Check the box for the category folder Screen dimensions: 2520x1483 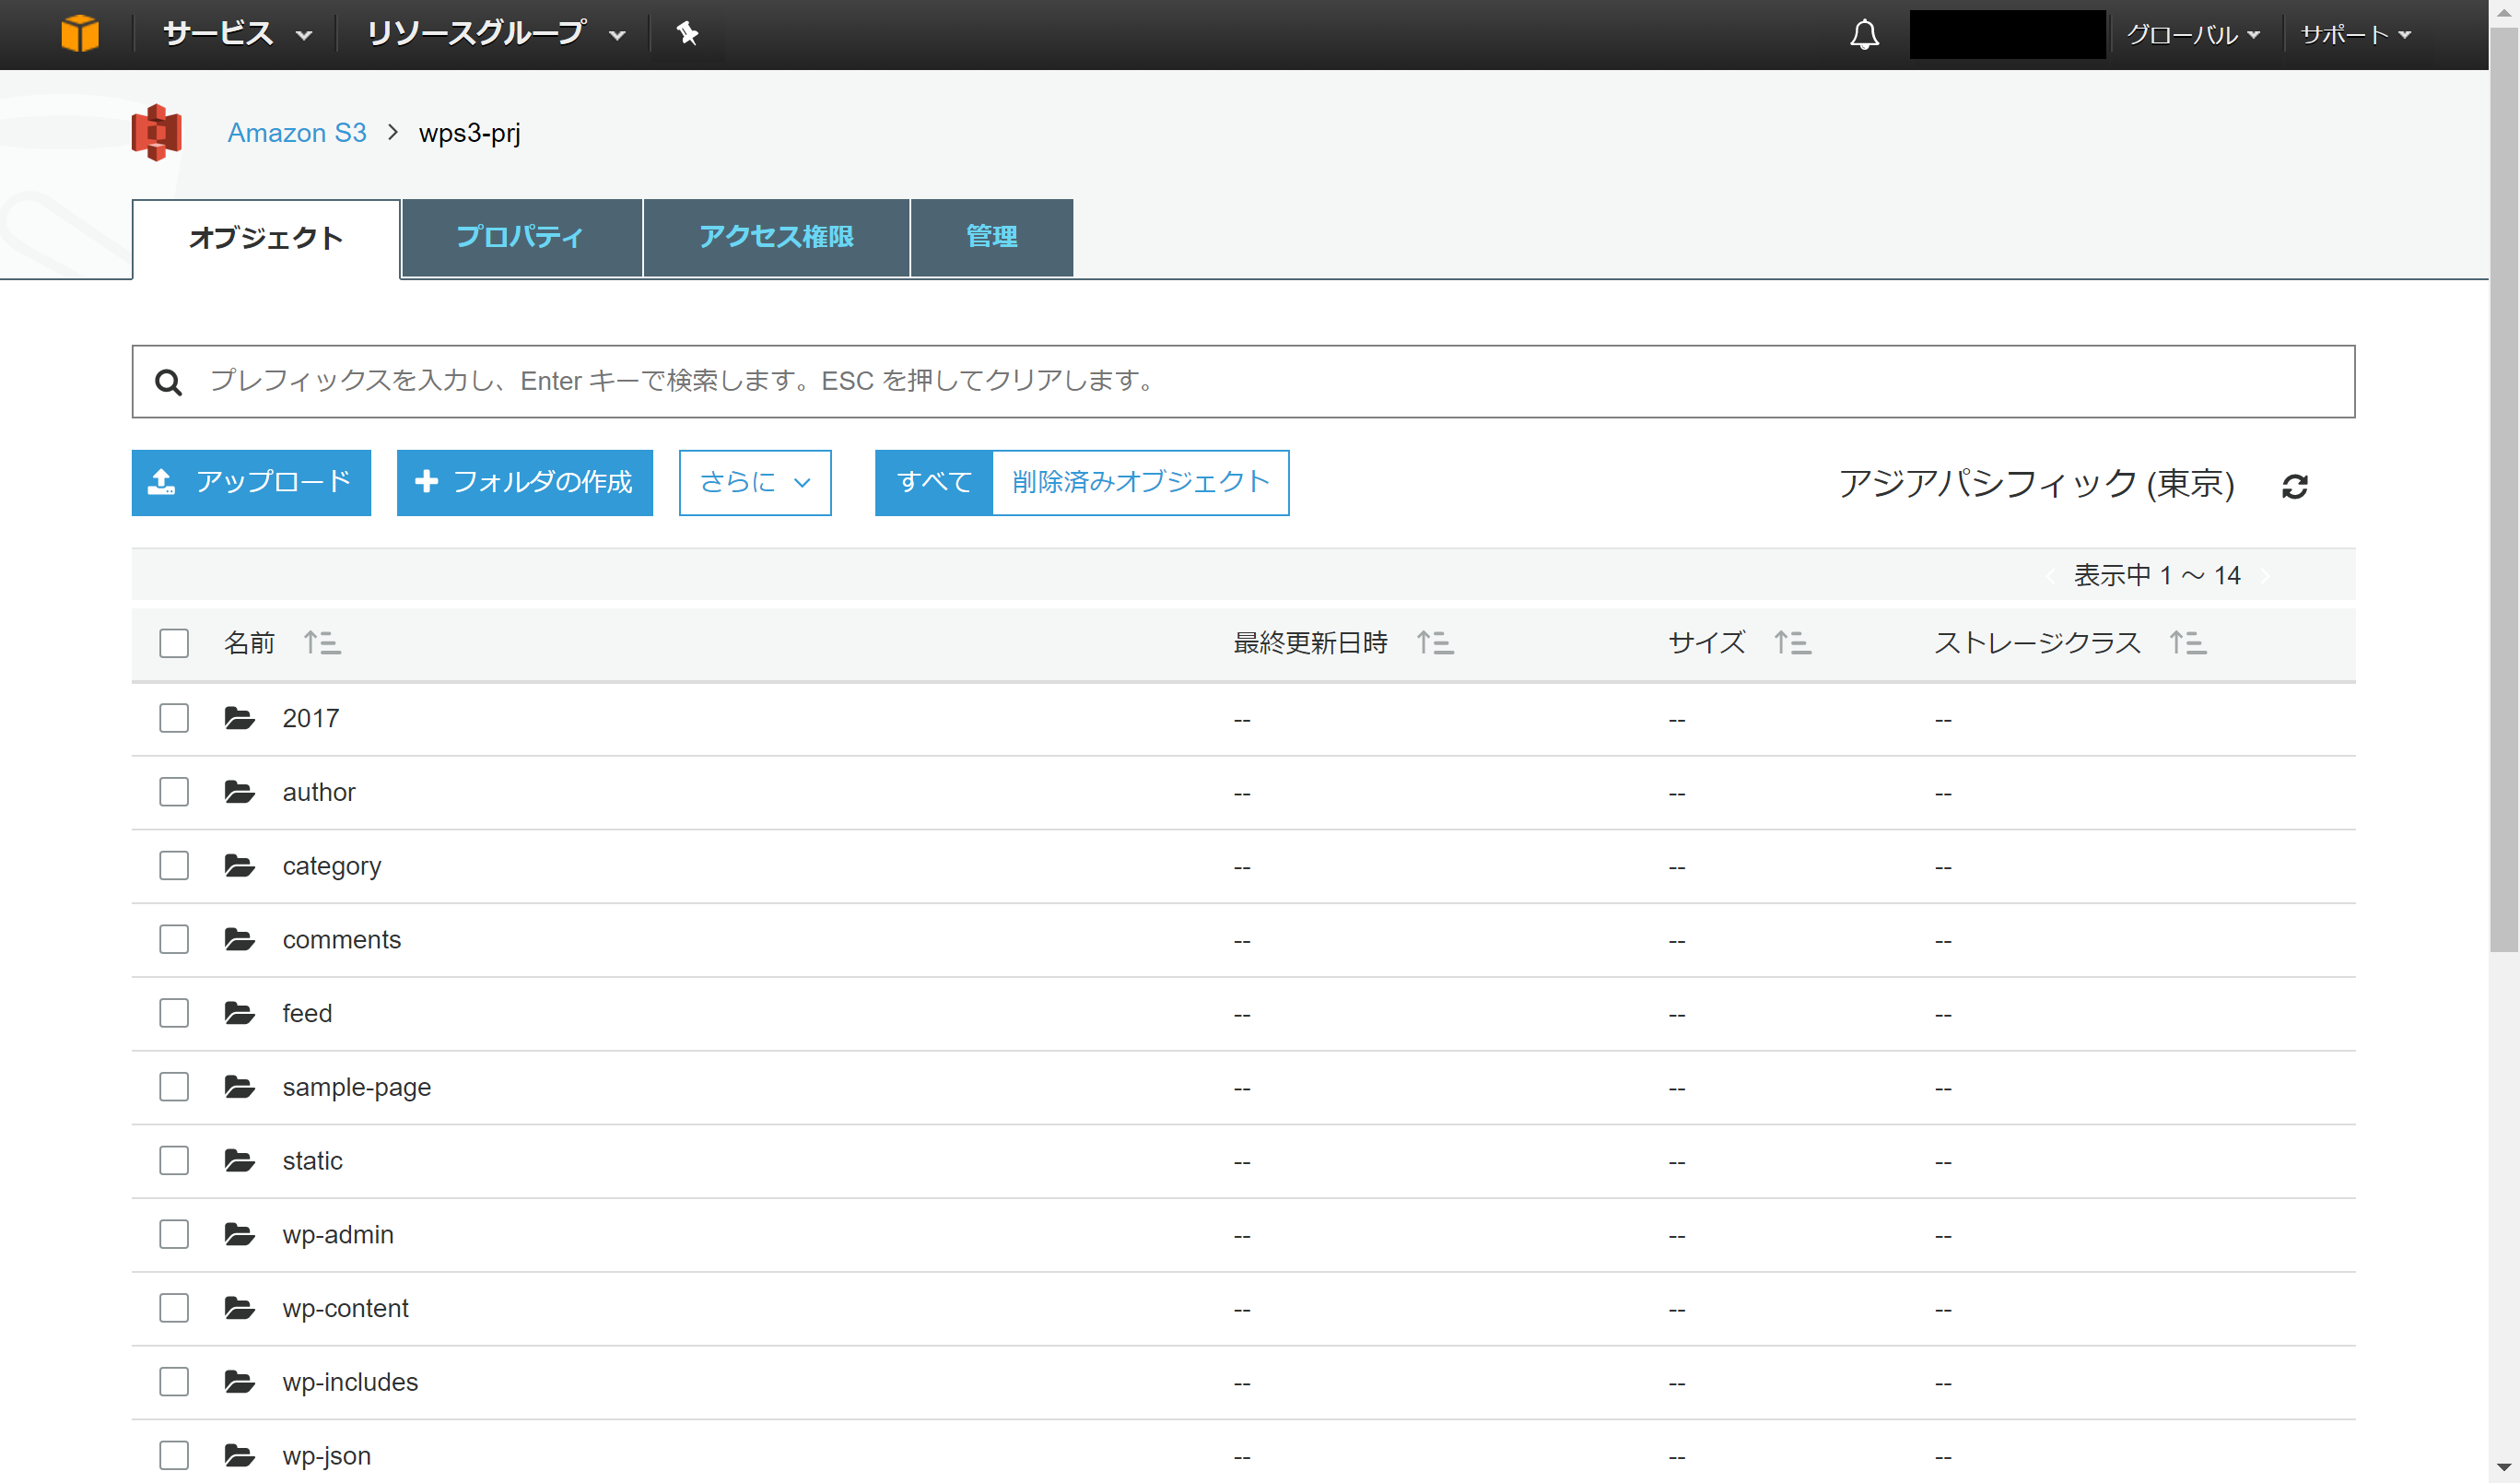[x=174, y=865]
